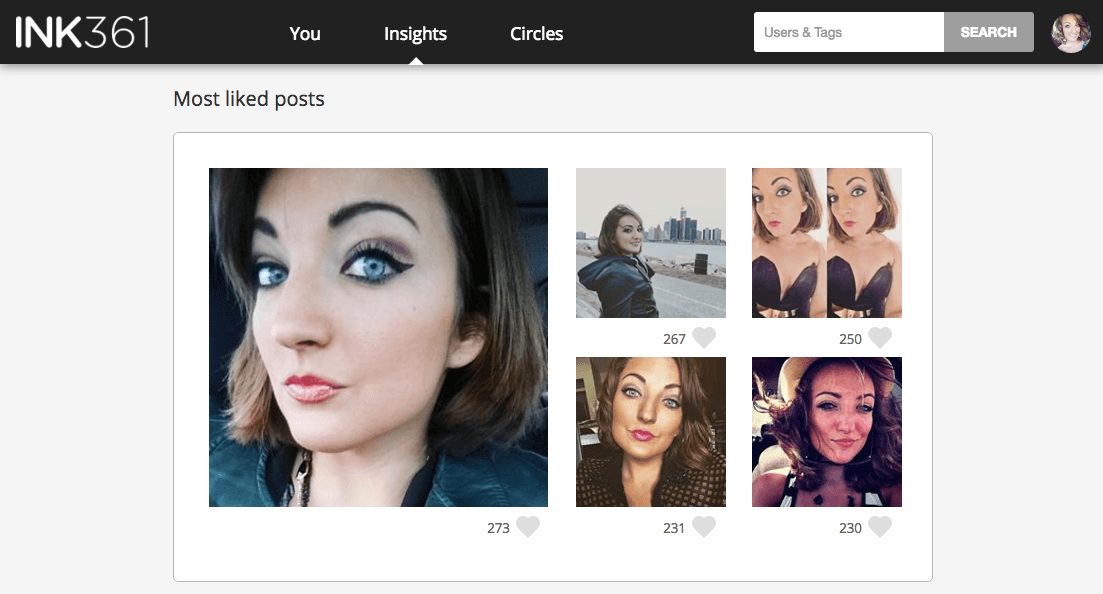The image size is (1103, 594).
Task: Like the post with 267 likes
Action: [704, 338]
